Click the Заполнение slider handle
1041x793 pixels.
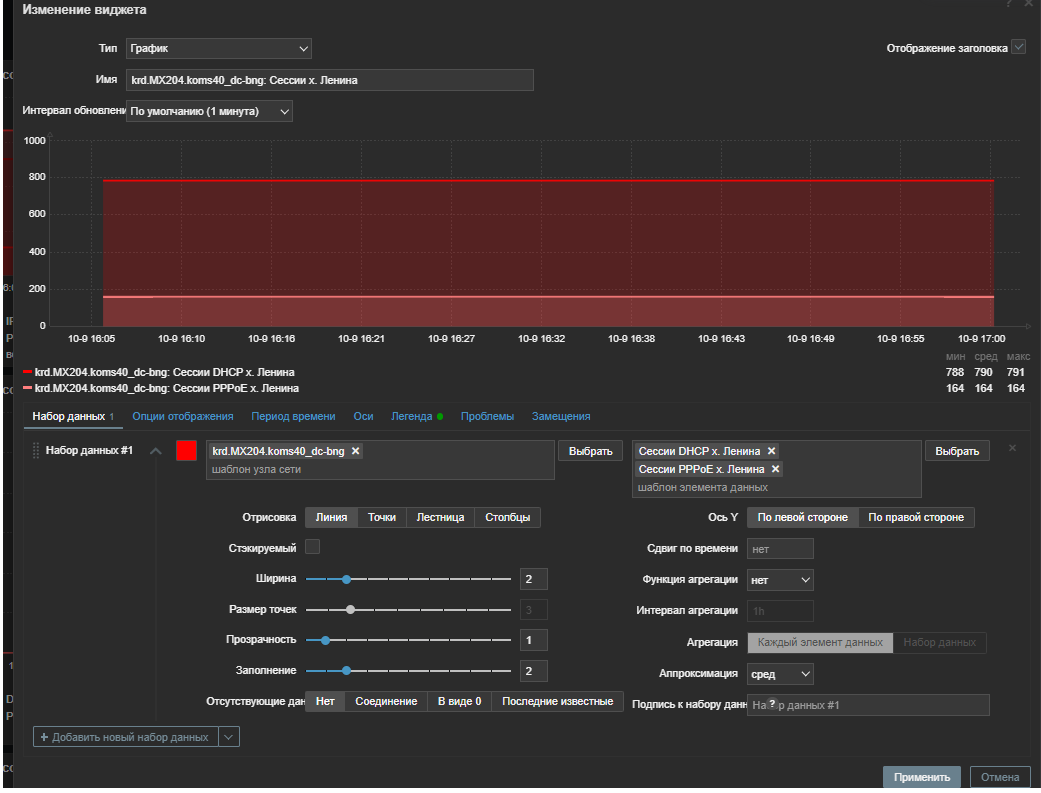[x=346, y=671]
